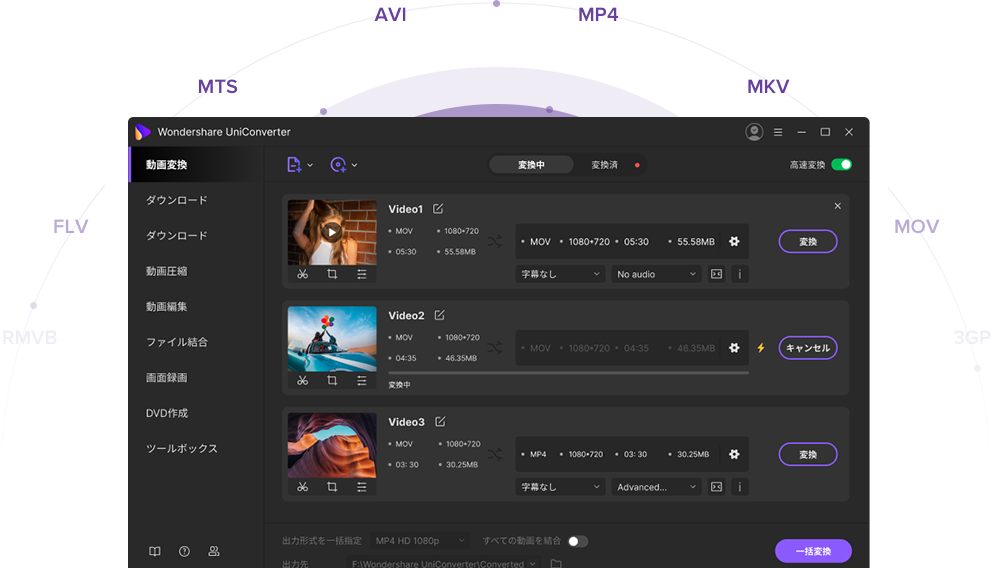Click キャンセル button for Video2
The width and height of the screenshot is (991, 568).
[x=808, y=347]
